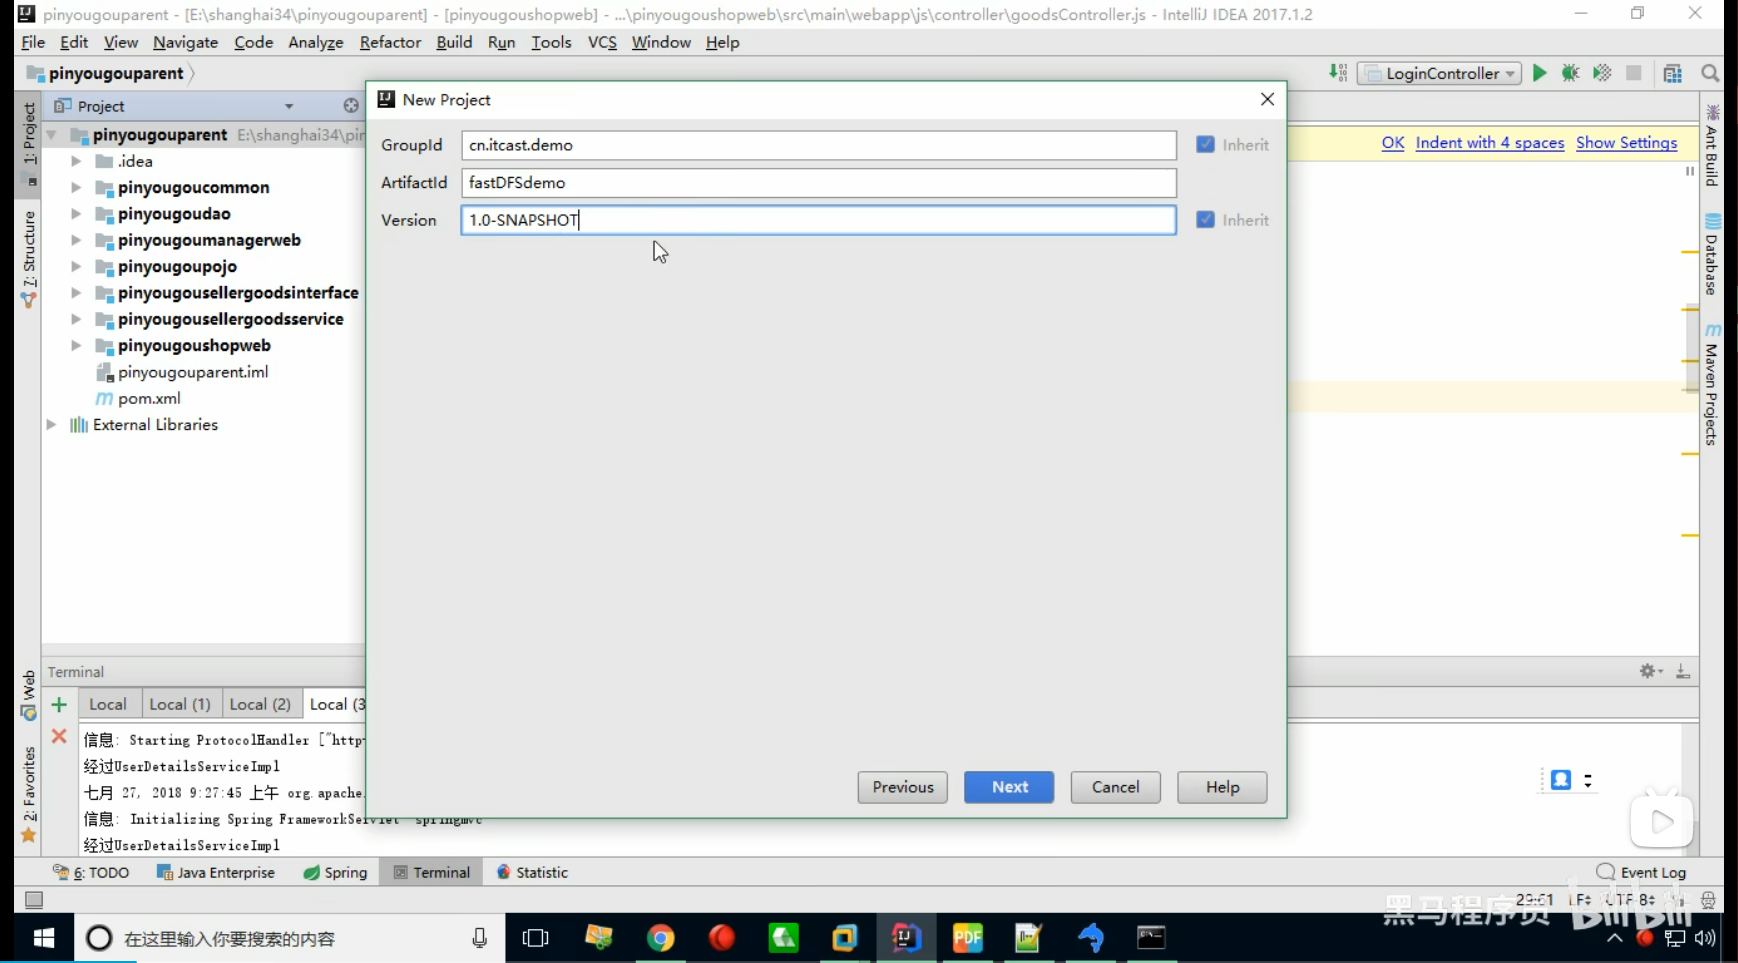
Task: Close the New Project dialog
Action: [x=1267, y=99]
